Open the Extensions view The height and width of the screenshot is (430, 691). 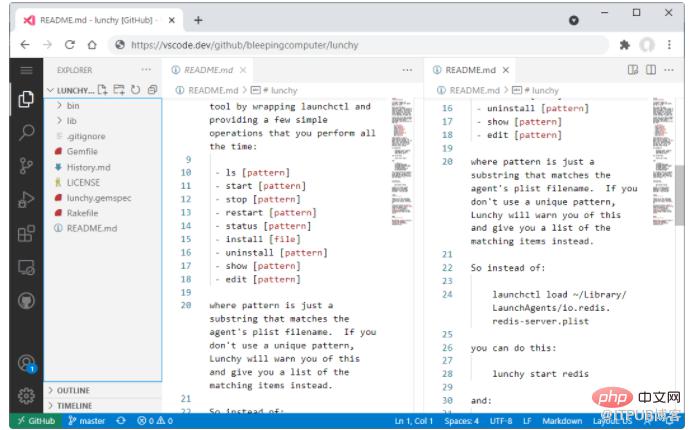coord(26,233)
